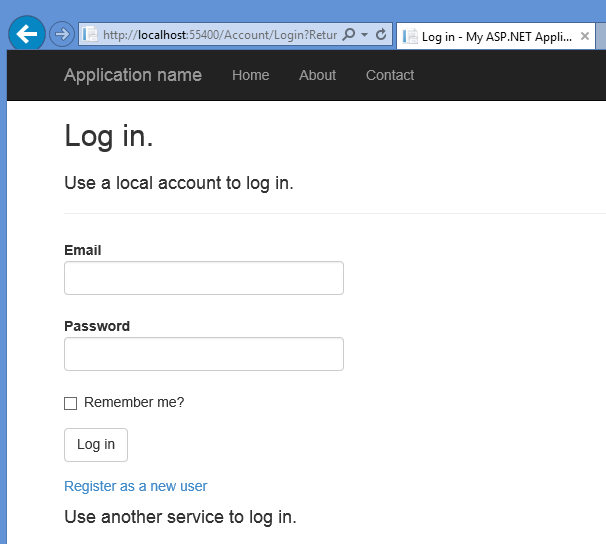606x544 pixels.
Task: Select the 'Log in - My ASP.NET' tab
Action: click(x=495, y=37)
